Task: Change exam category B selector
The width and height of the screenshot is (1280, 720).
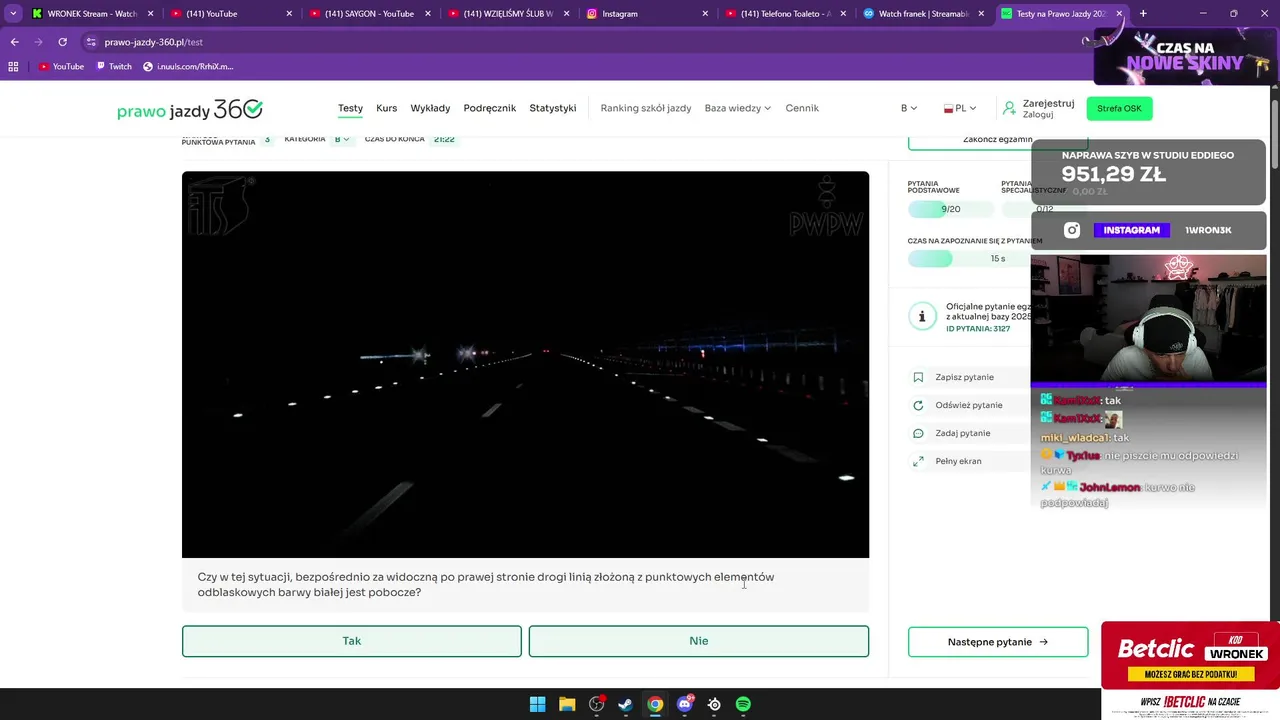Action: (x=342, y=139)
